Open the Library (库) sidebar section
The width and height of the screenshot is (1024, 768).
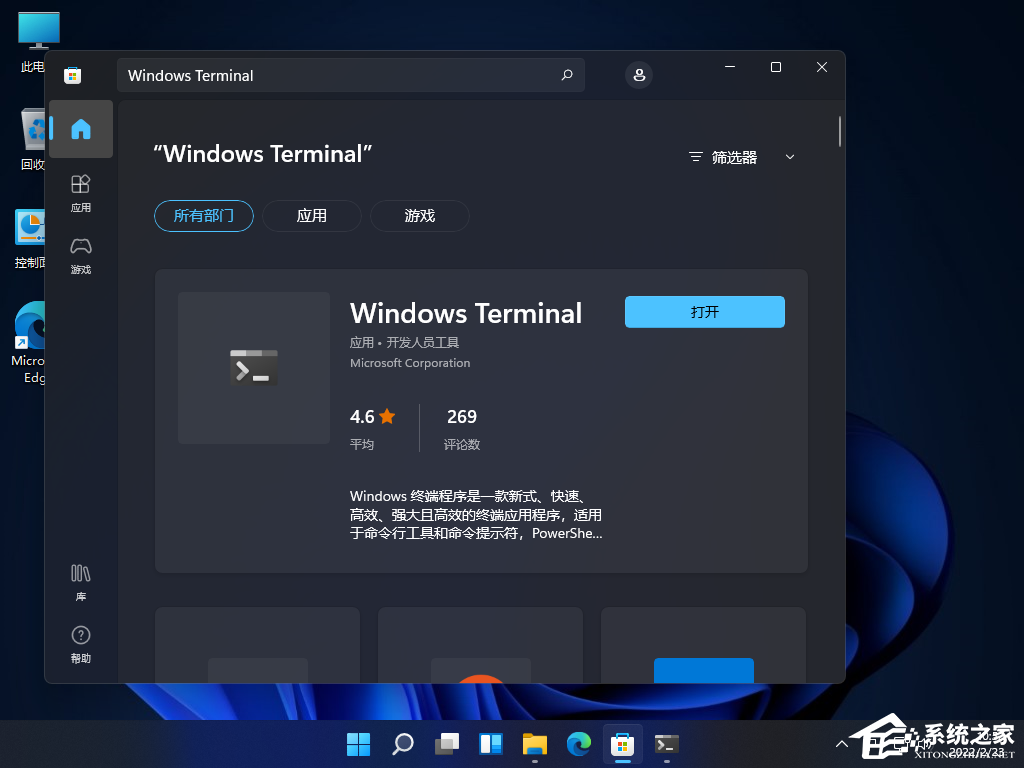click(x=80, y=580)
